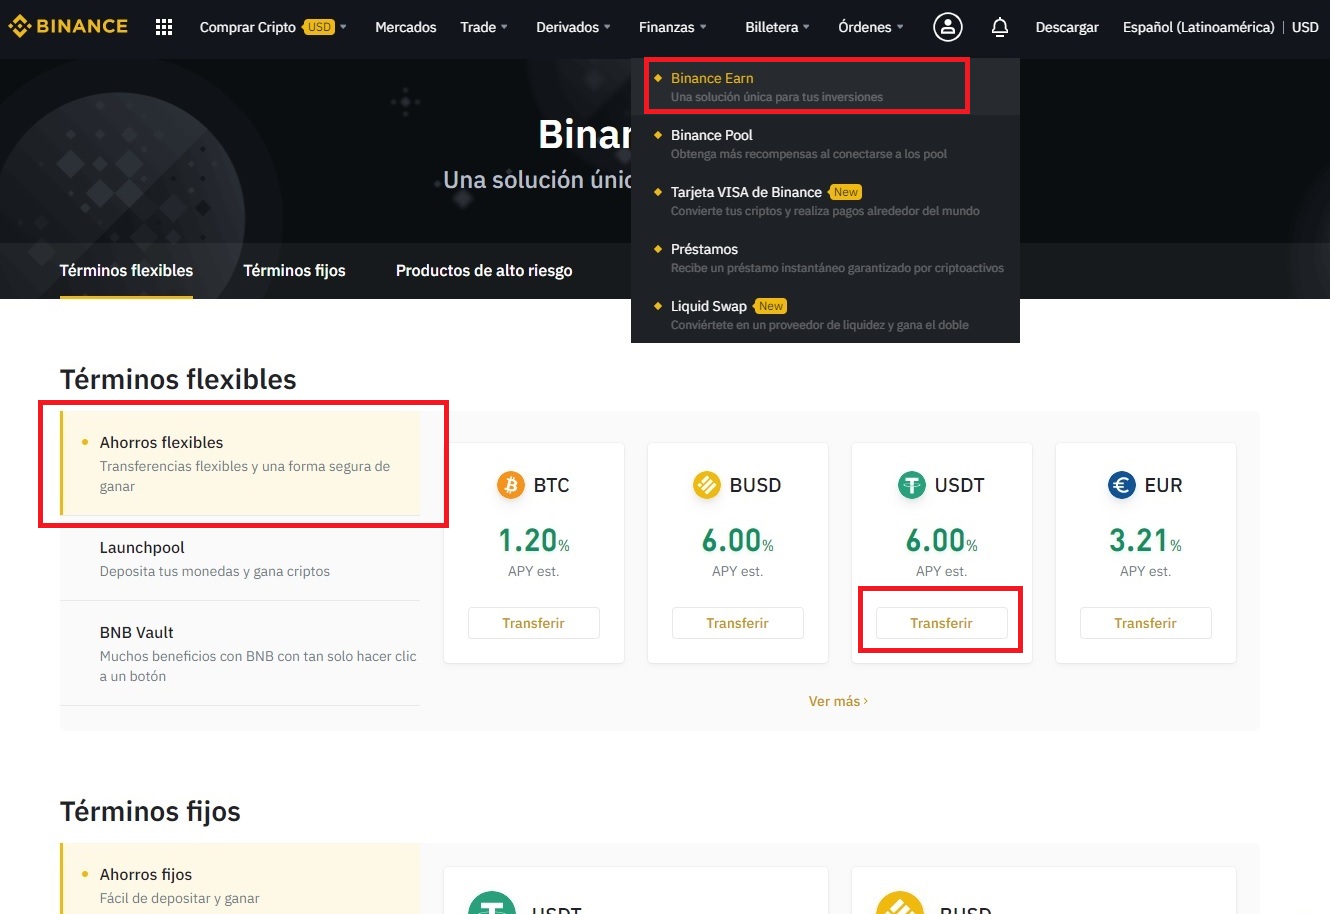Select Launchpool in the sidebar

240,558
